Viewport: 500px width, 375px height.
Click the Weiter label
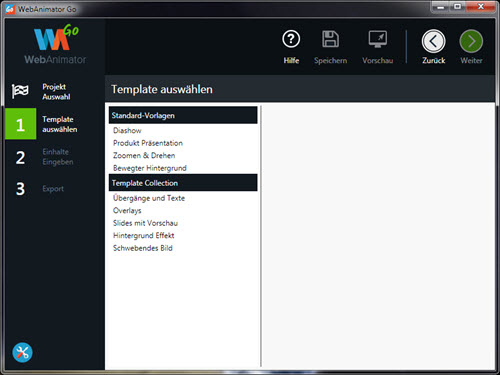[x=471, y=60]
